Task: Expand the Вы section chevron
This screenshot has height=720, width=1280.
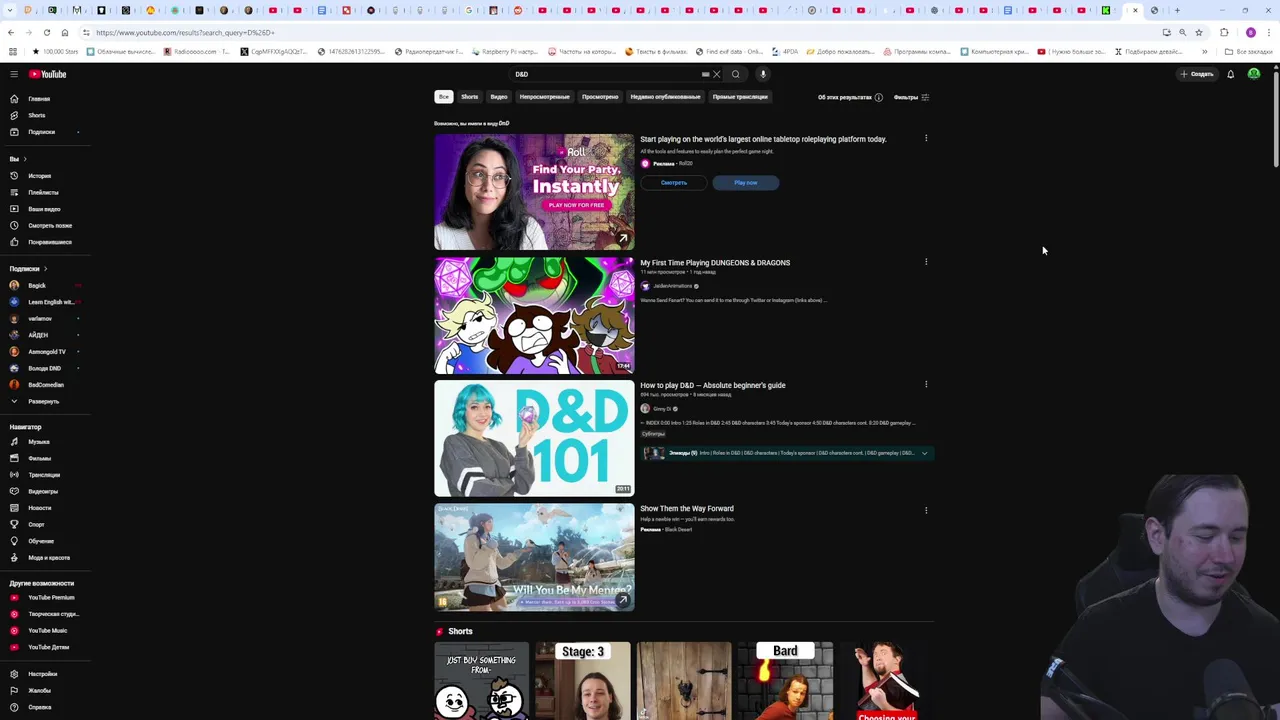Action: pos(24,159)
